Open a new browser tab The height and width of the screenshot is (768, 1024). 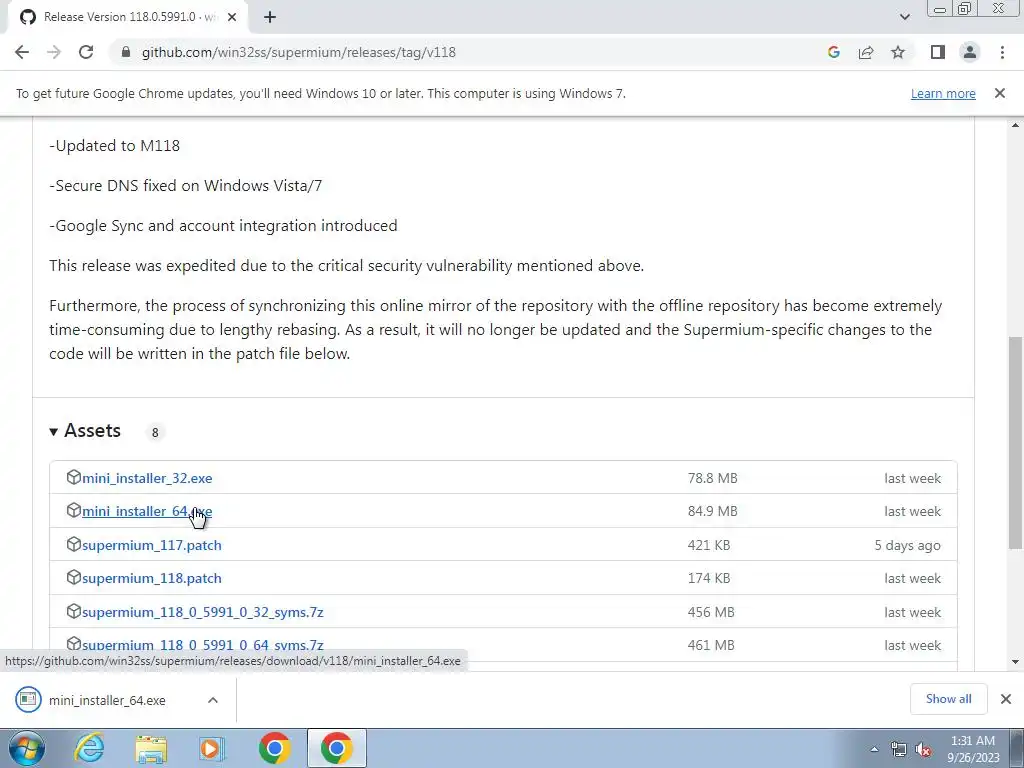click(x=270, y=17)
